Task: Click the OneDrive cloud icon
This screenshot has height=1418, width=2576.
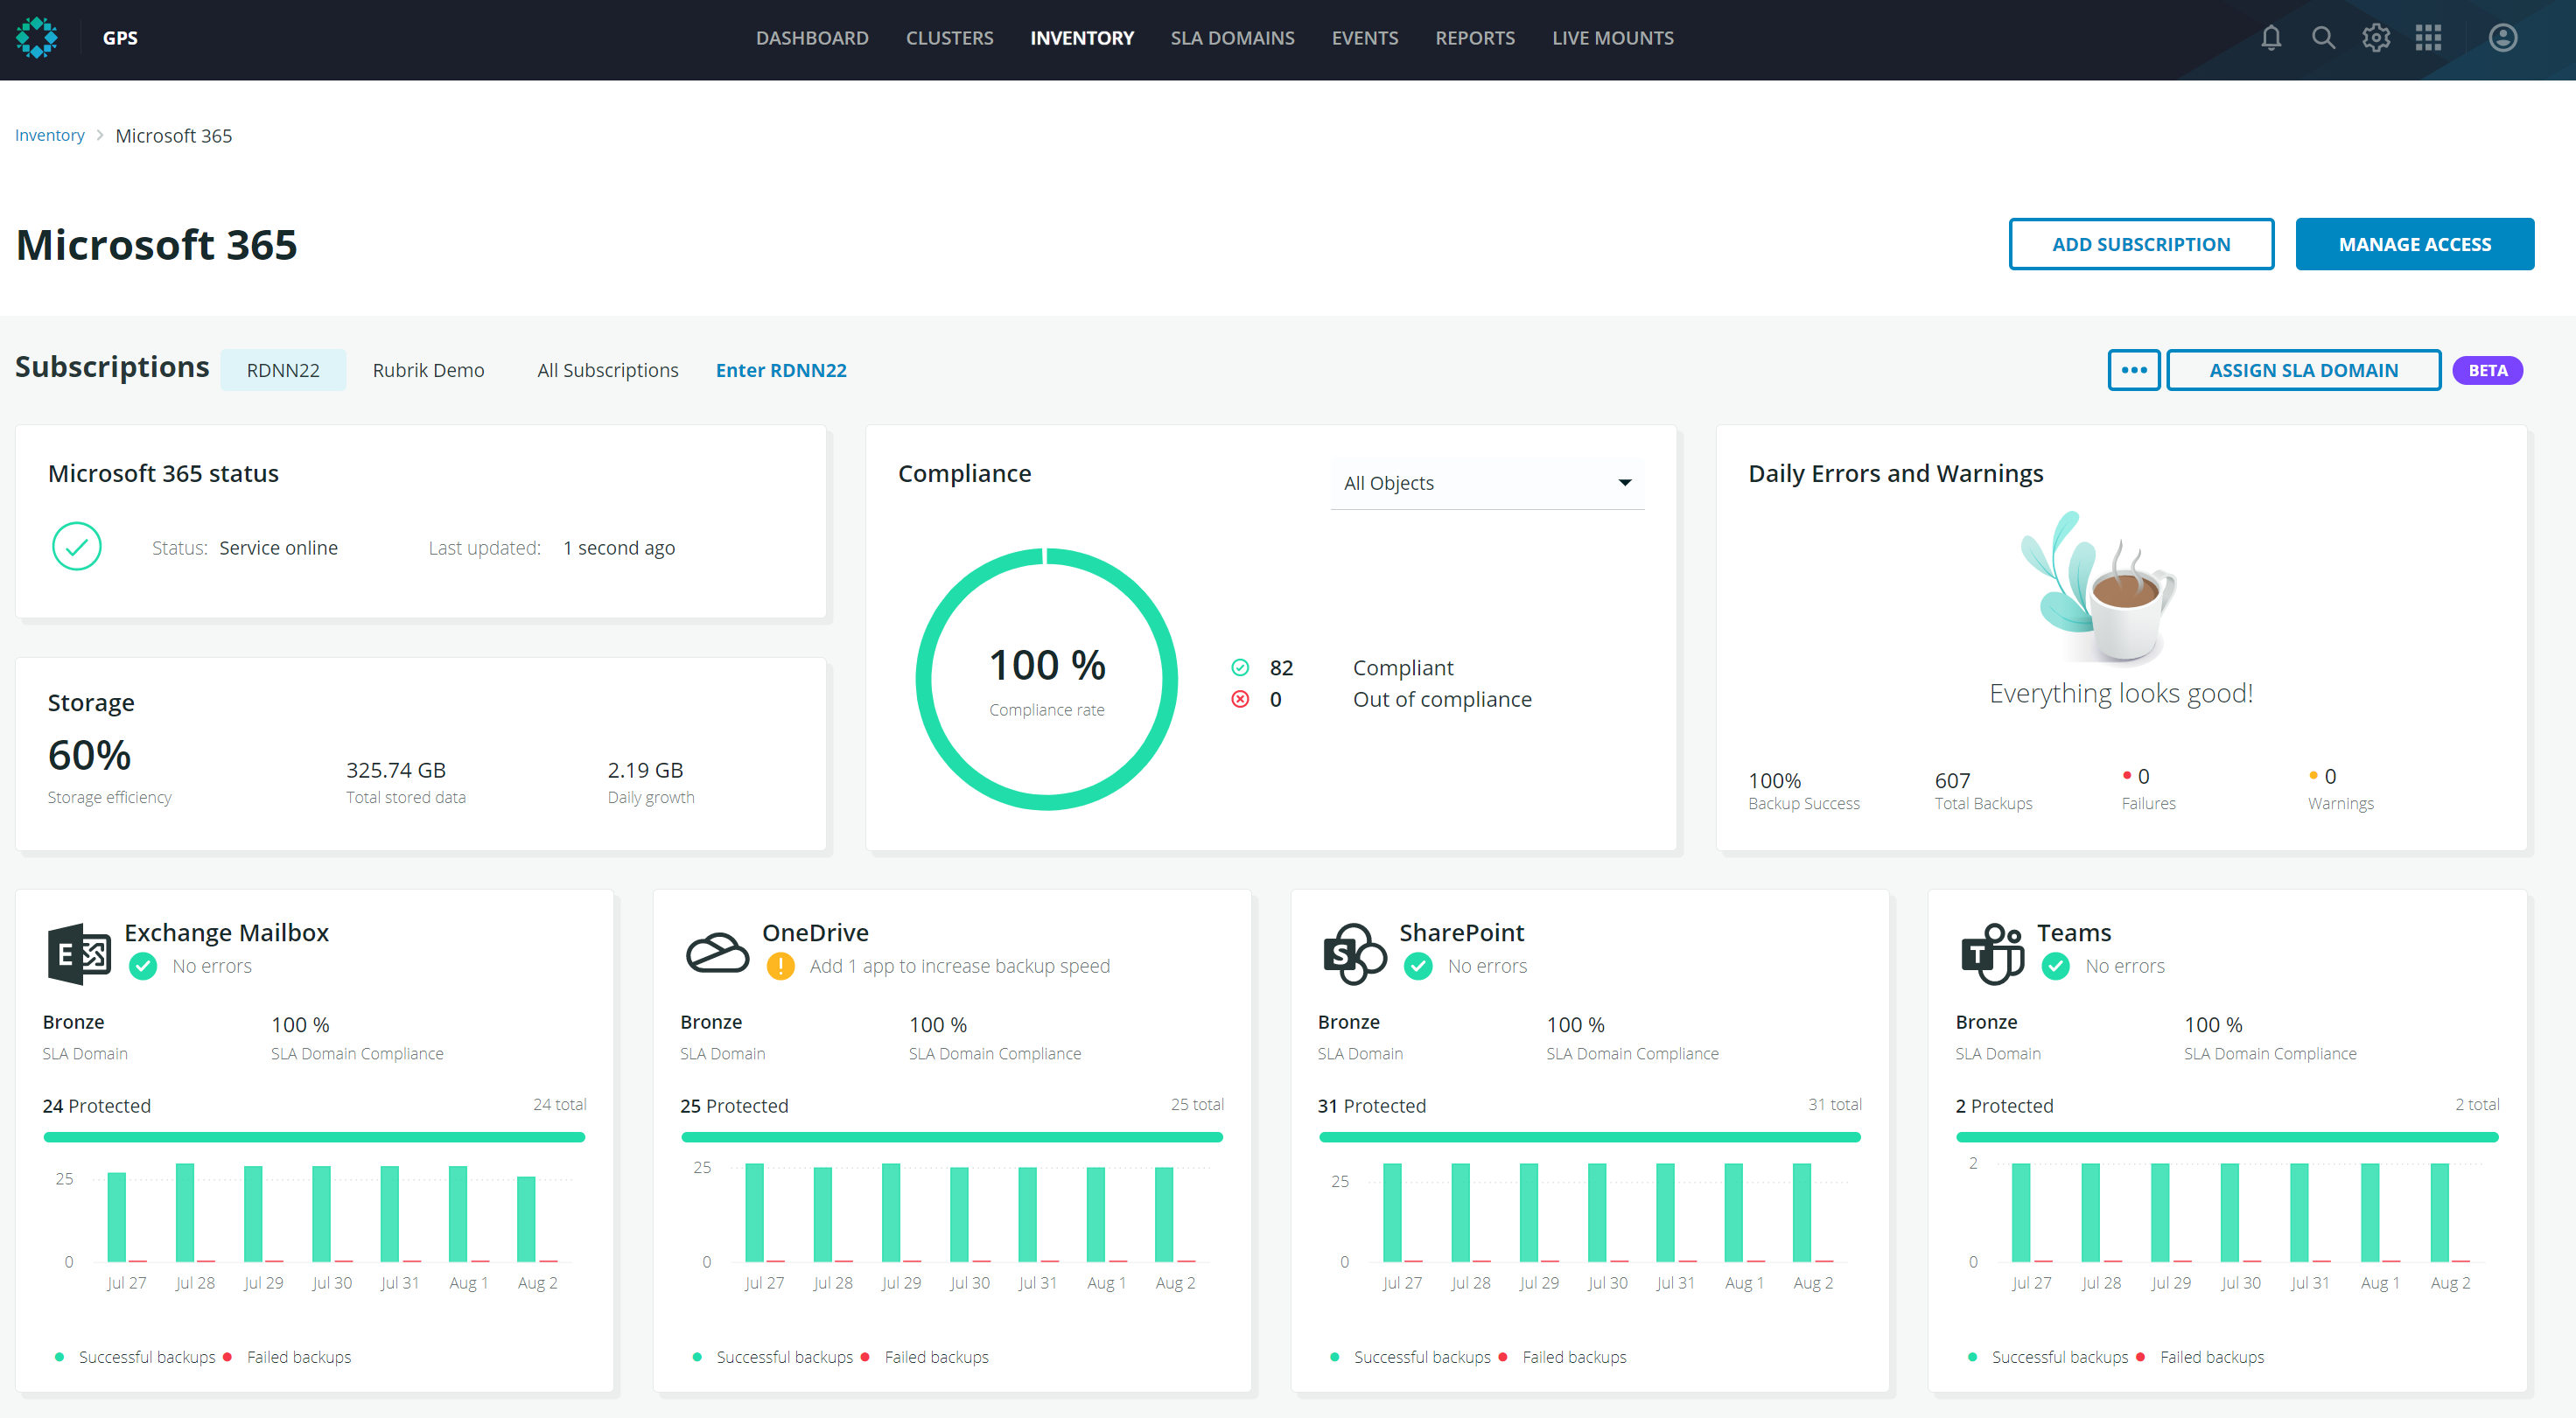Action: click(x=717, y=952)
